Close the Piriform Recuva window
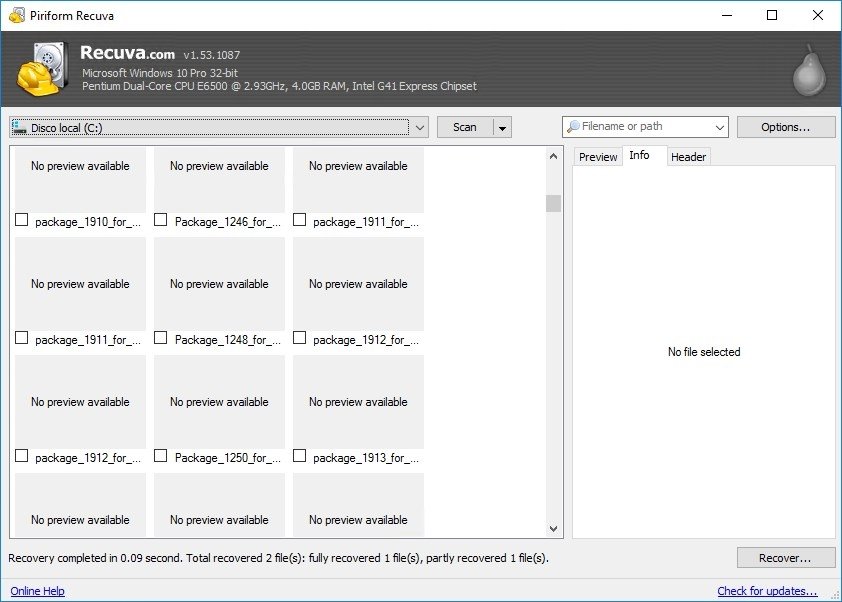This screenshot has width=842, height=602. tap(817, 15)
